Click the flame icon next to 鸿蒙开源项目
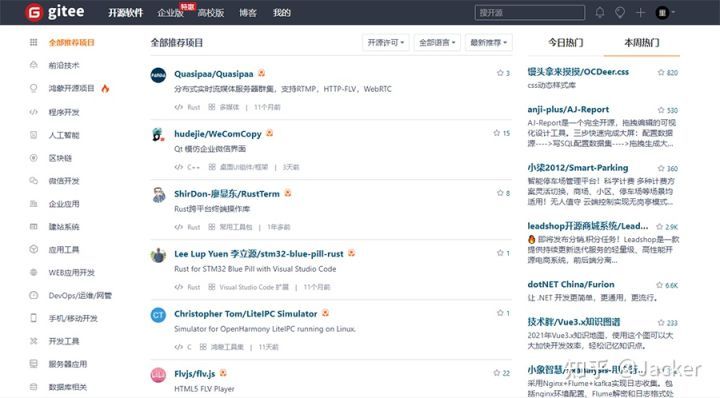Viewport: 720px width, 398px height. coord(105,88)
